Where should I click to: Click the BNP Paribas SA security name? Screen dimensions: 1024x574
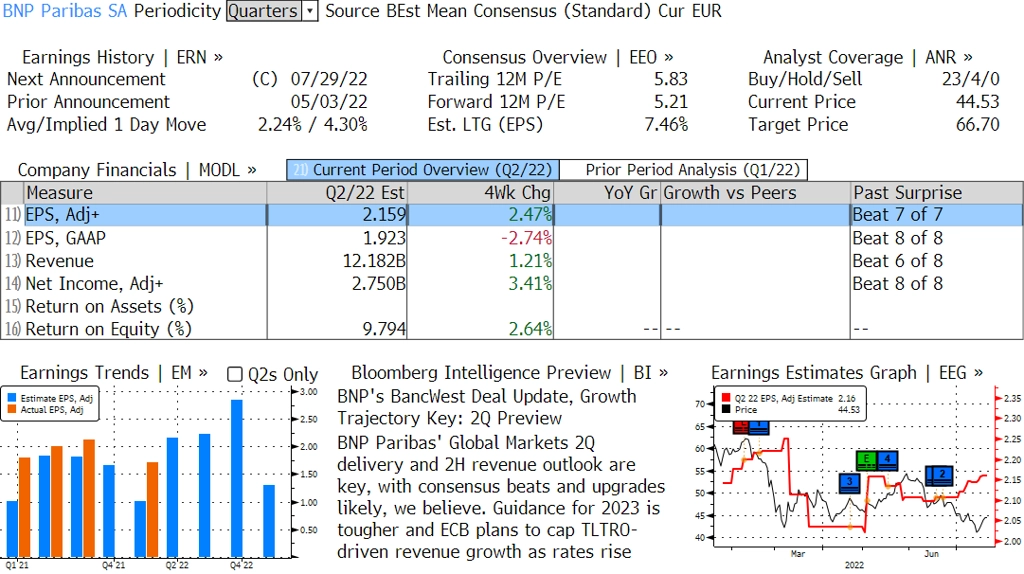(65, 11)
